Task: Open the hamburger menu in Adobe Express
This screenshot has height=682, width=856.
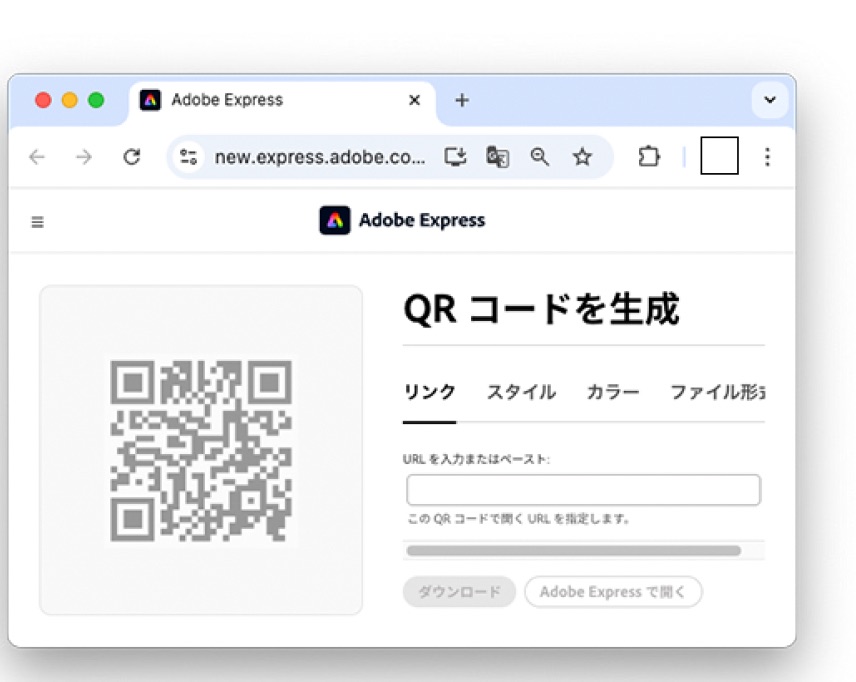Action: click(x=37, y=222)
